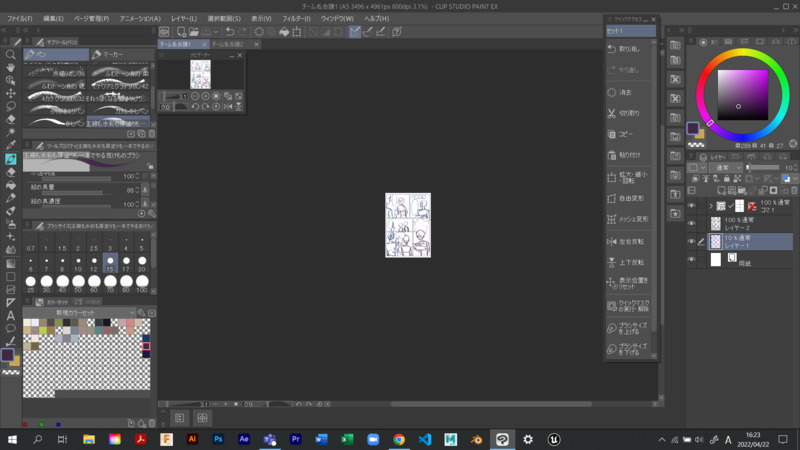Viewport: 800px width, 450px height.
Task: Click the flip horizontal icon in Quick Access
Action: [612, 241]
